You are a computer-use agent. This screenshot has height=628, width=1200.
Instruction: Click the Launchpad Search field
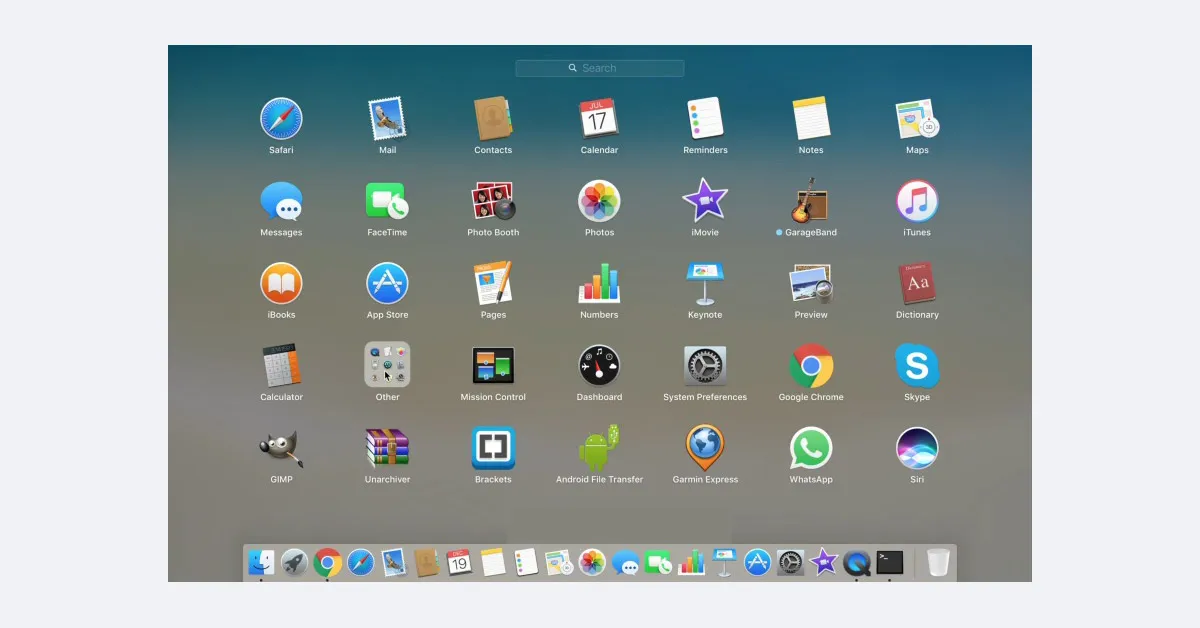[x=600, y=68]
